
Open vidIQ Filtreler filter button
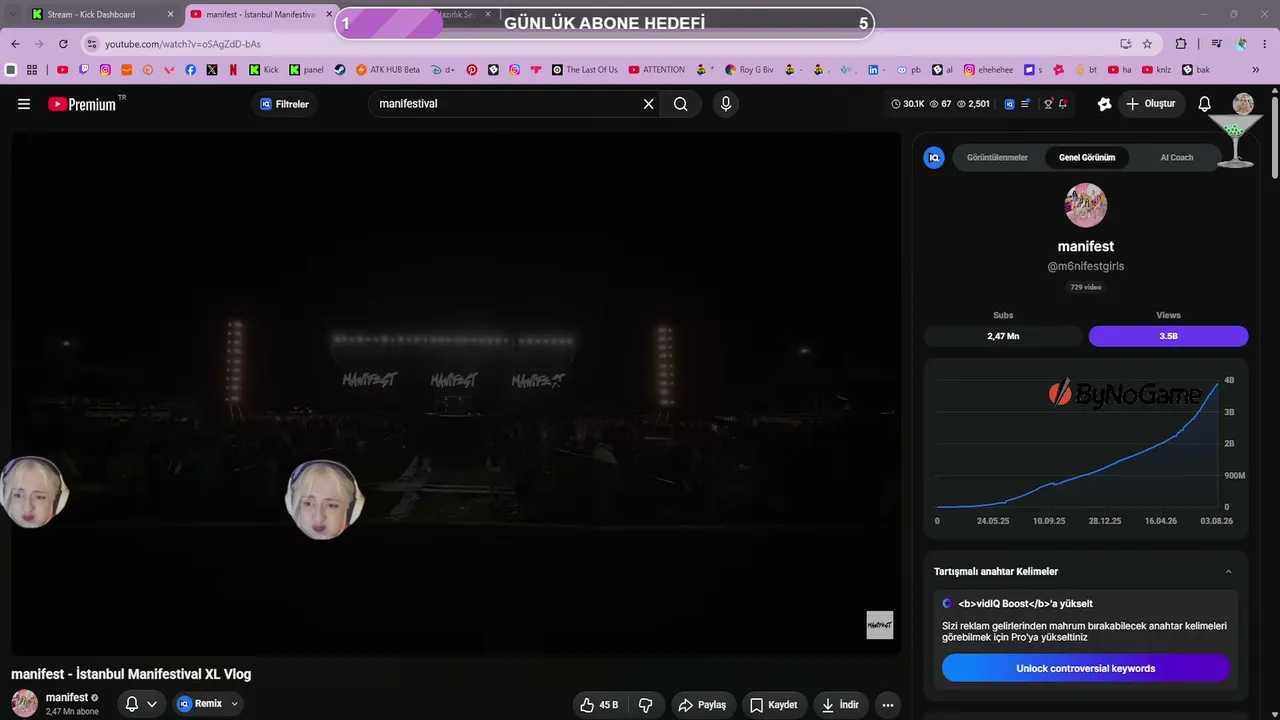pos(284,104)
